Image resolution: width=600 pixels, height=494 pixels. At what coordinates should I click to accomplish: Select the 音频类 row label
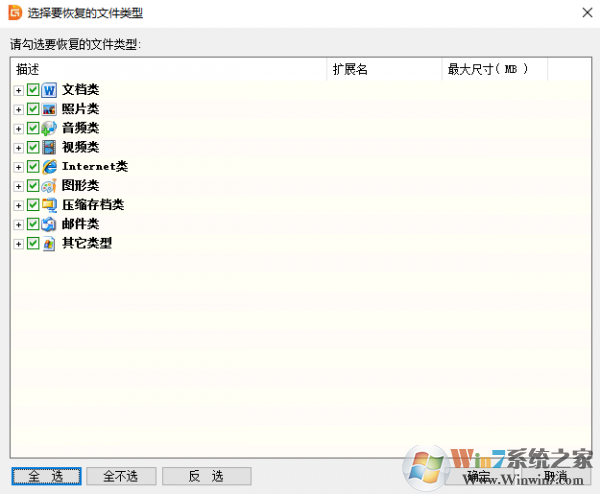[x=80, y=128]
